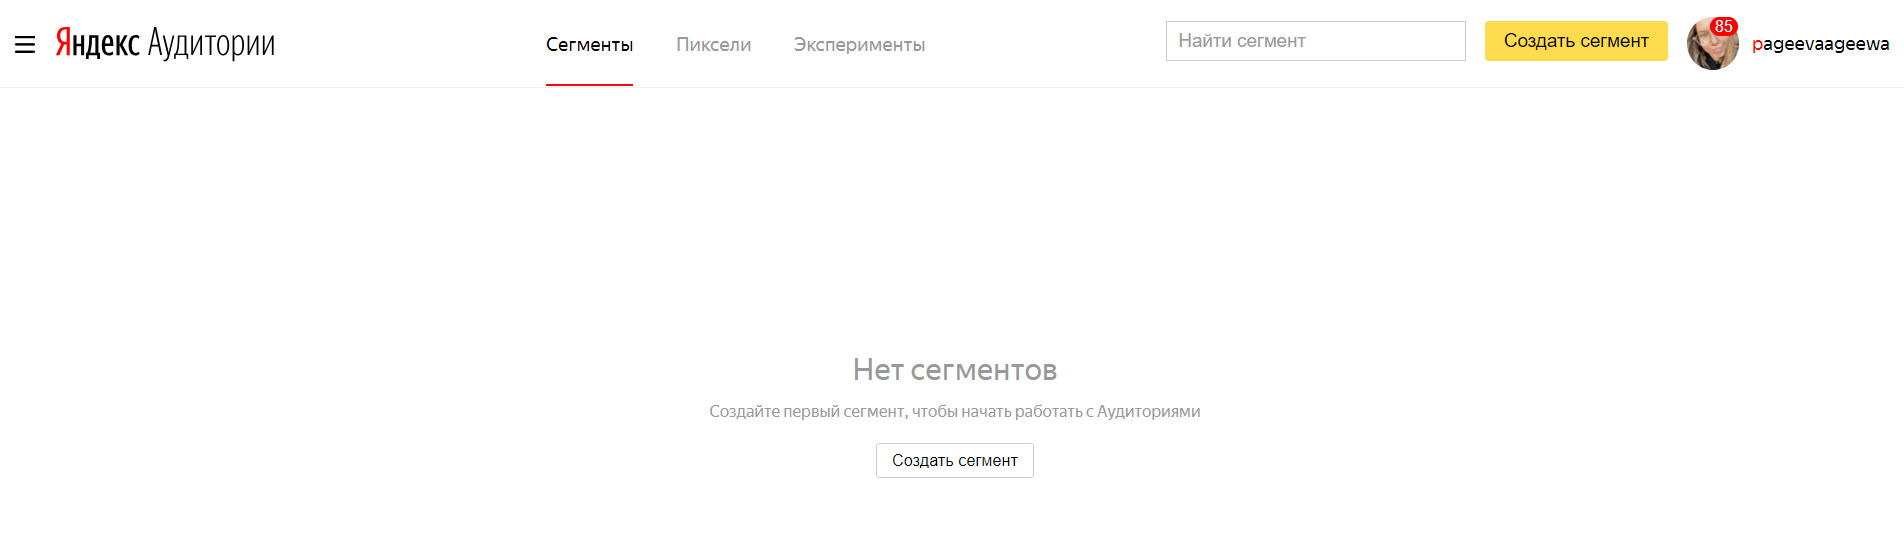The width and height of the screenshot is (1904, 559).
Task: Focus the Найти сегмент search field
Action: [1315, 41]
